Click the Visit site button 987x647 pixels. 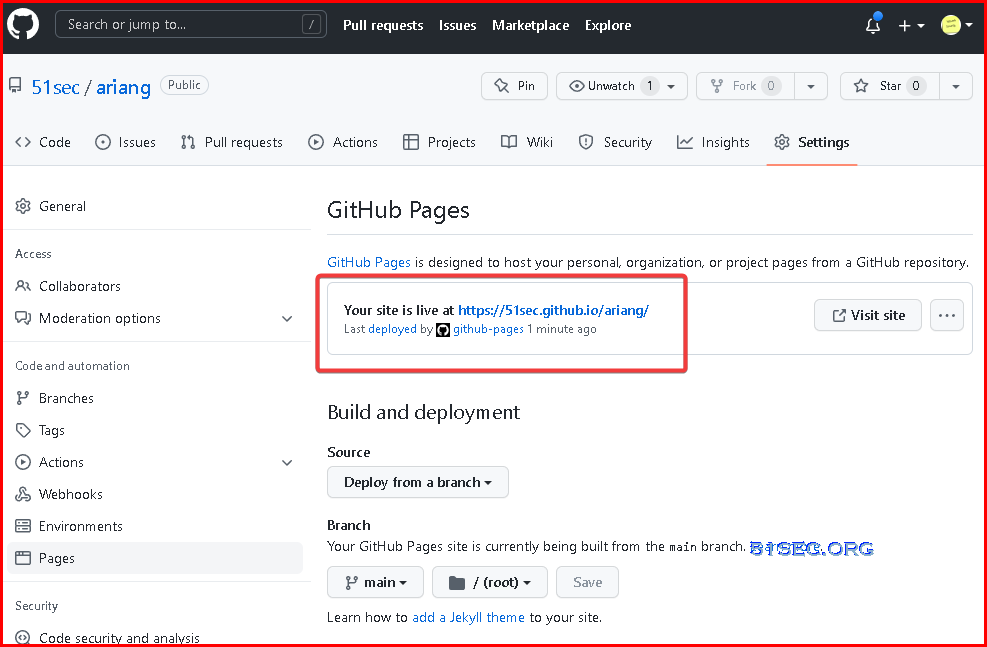pos(868,315)
